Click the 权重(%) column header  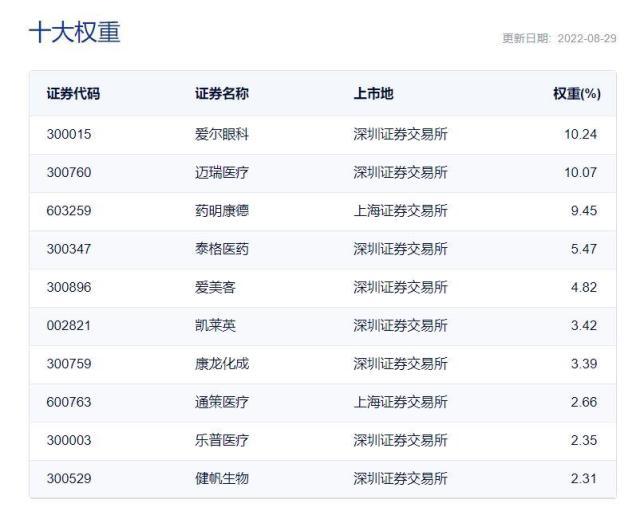pyautogui.click(x=577, y=94)
